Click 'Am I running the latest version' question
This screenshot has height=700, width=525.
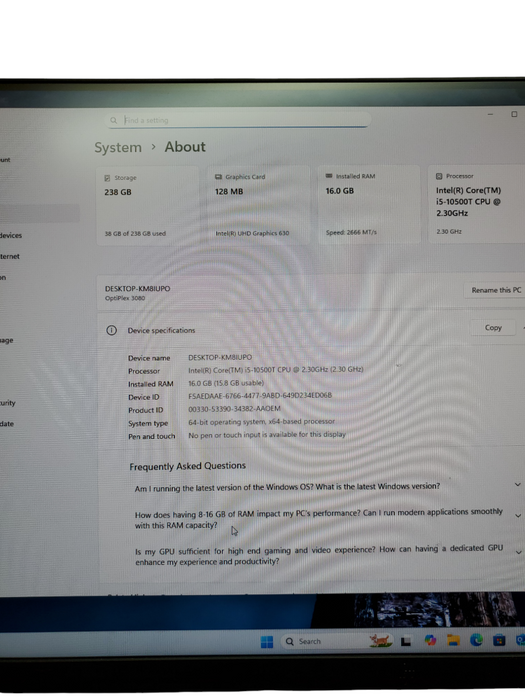(287, 487)
